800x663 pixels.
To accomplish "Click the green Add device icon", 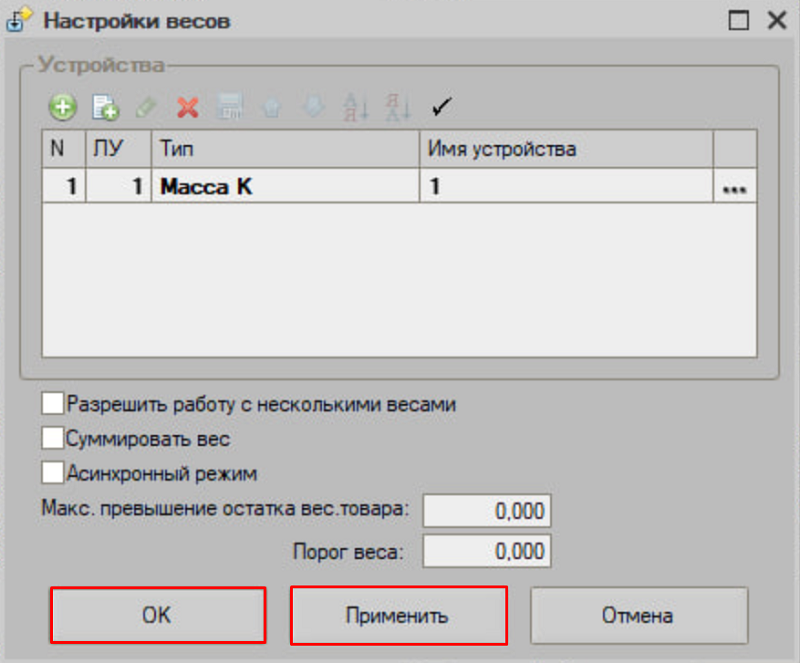I will 62,106.
